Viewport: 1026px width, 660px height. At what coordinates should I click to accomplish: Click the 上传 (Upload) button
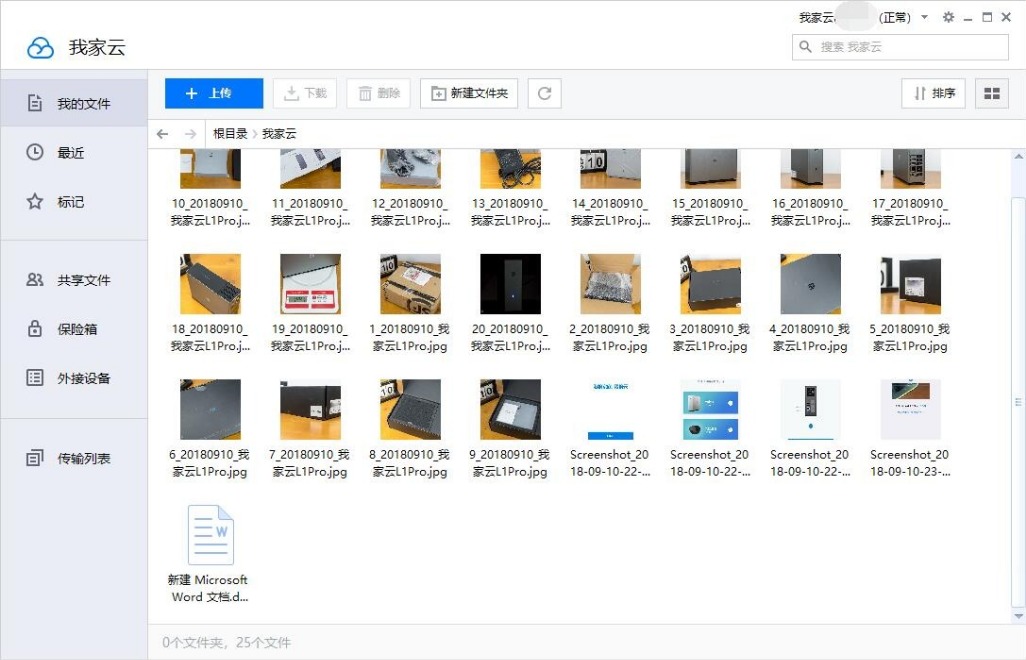click(212, 93)
